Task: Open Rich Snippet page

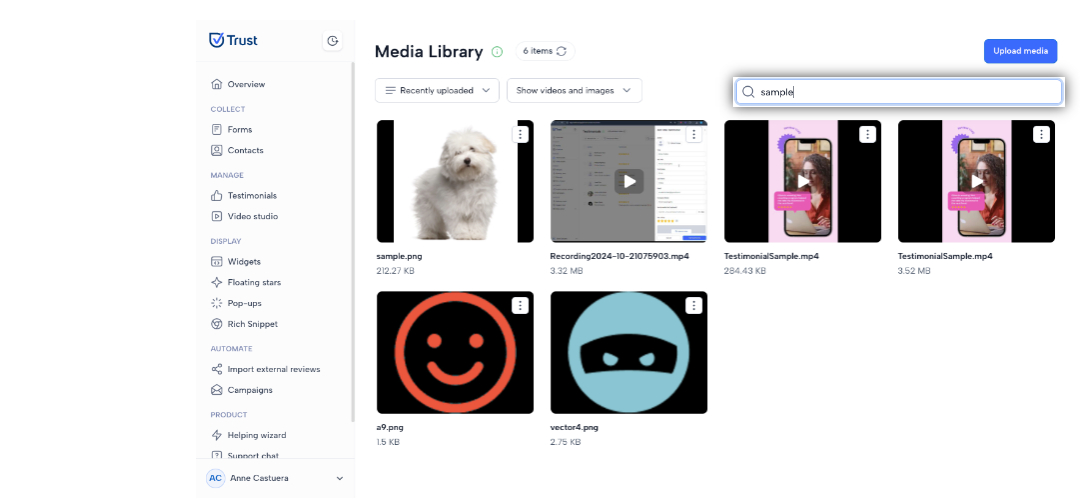Action: pyautogui.click(x=253, y=324)
